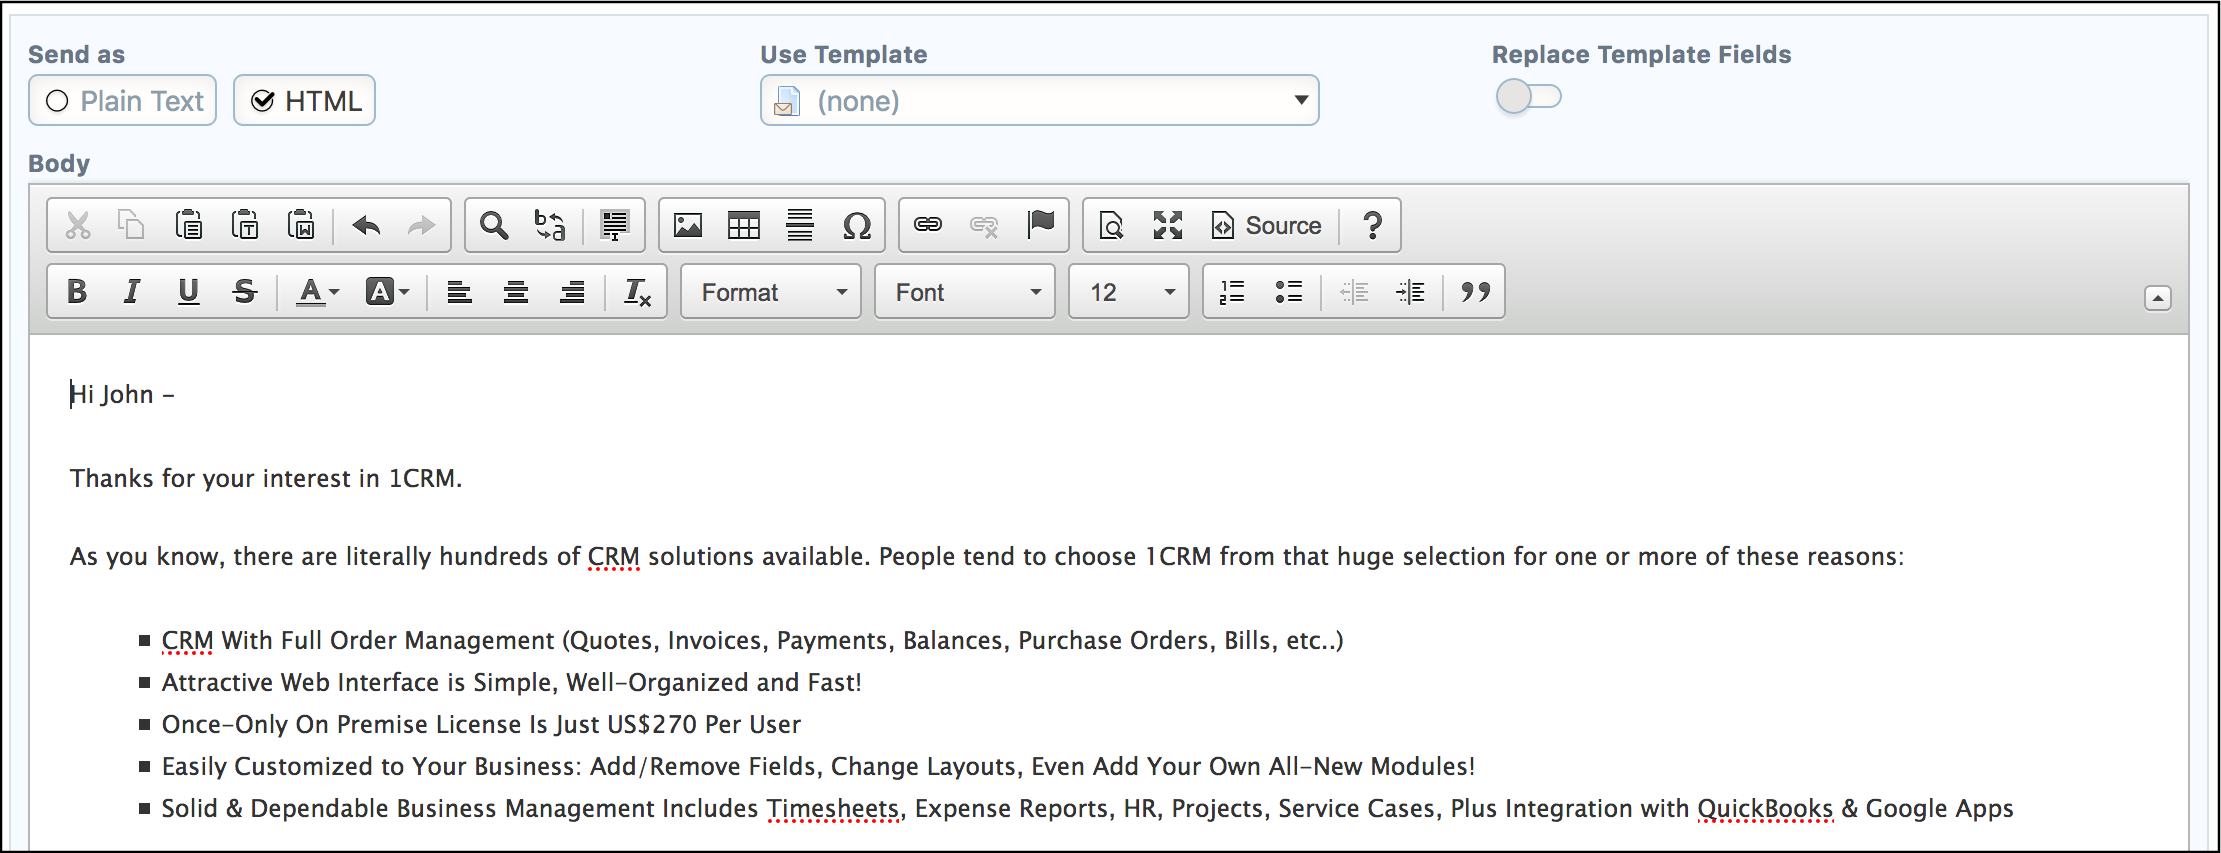Insert a bulleted list
2221x853 pixels.
point(1289,291)
